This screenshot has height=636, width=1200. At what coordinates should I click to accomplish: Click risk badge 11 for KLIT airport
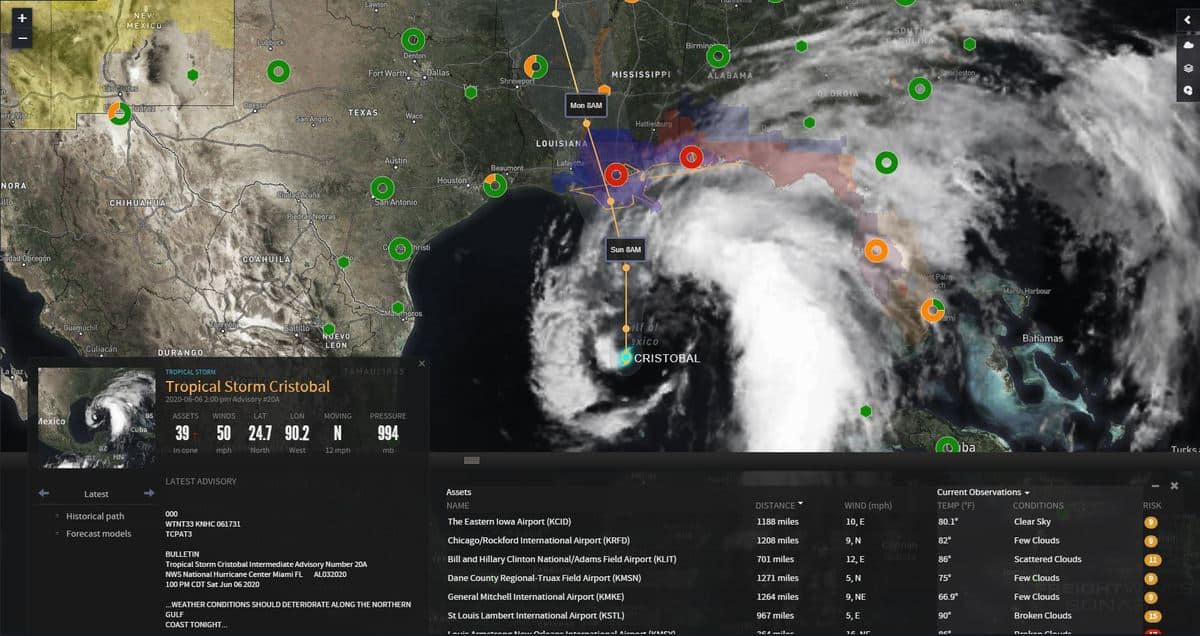point(1152,560)
